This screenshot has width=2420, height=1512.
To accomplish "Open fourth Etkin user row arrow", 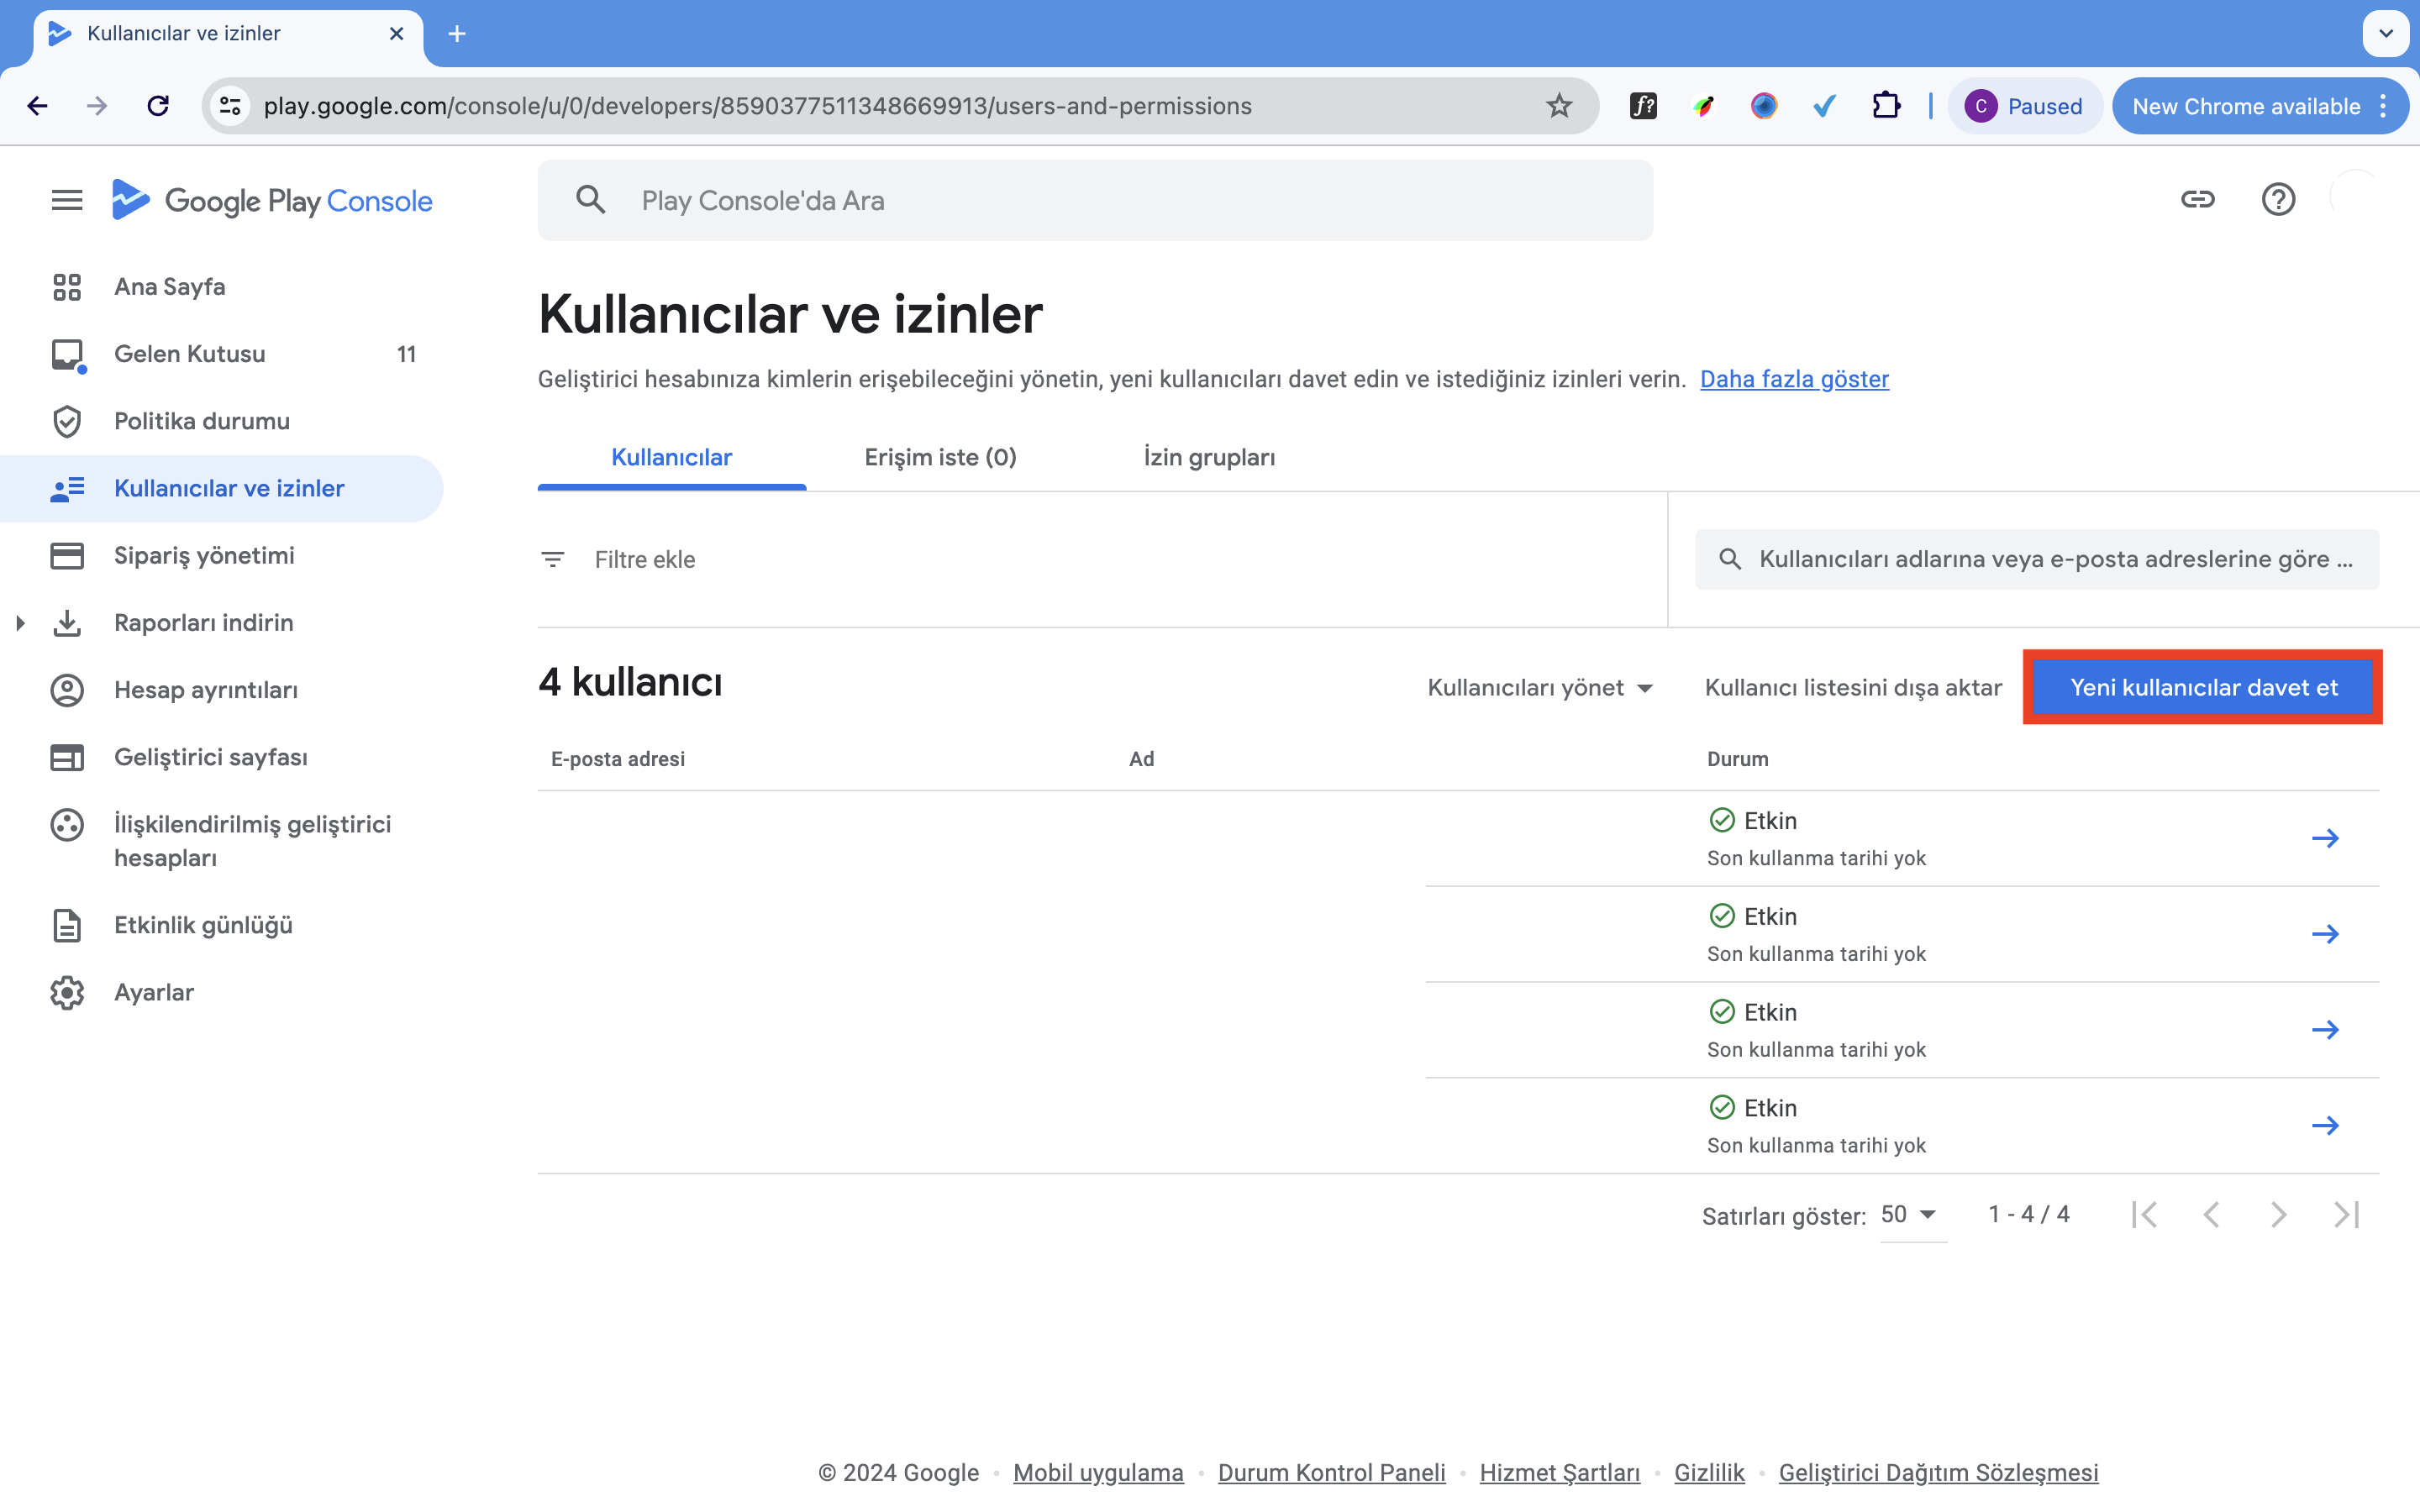I will [x=2325, y=1126].
